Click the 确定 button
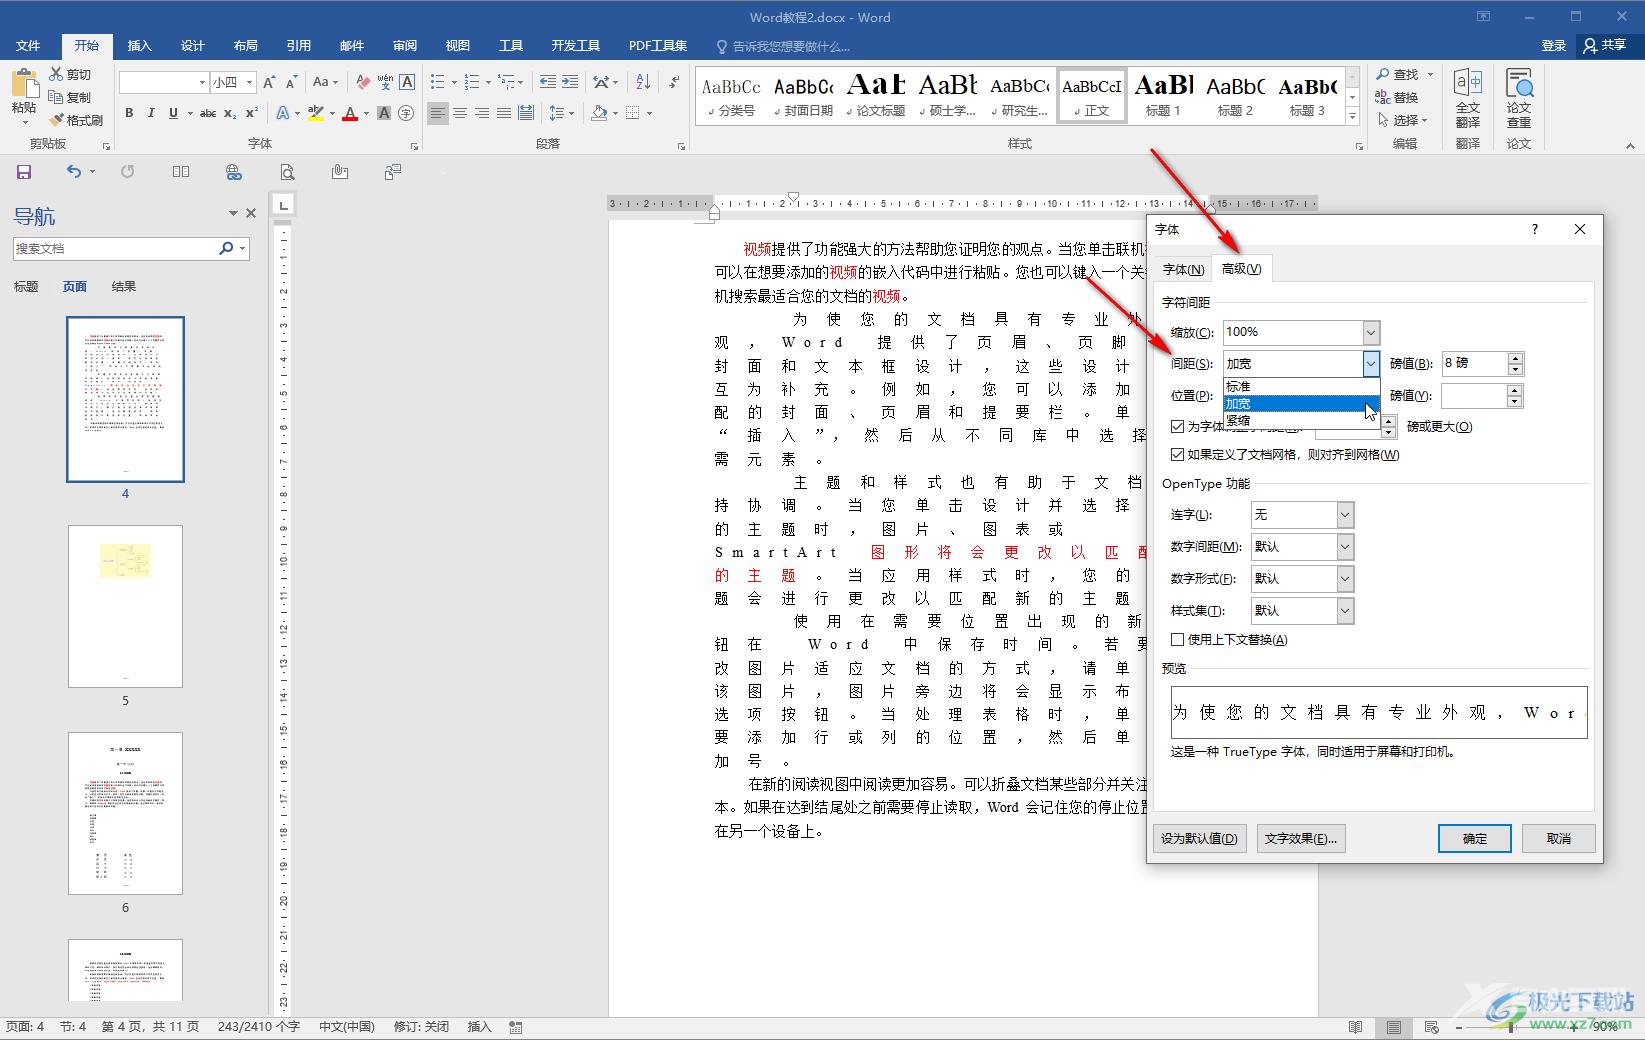The height and width of the screenshot is (1040, 1645). pos(1474,839)
